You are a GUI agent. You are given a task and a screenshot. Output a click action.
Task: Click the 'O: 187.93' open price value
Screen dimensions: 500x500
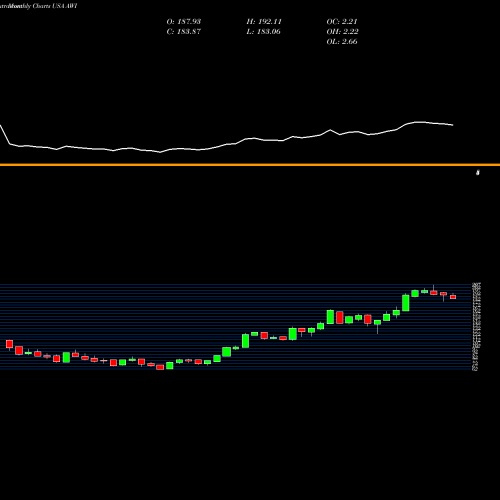[184, 22]
